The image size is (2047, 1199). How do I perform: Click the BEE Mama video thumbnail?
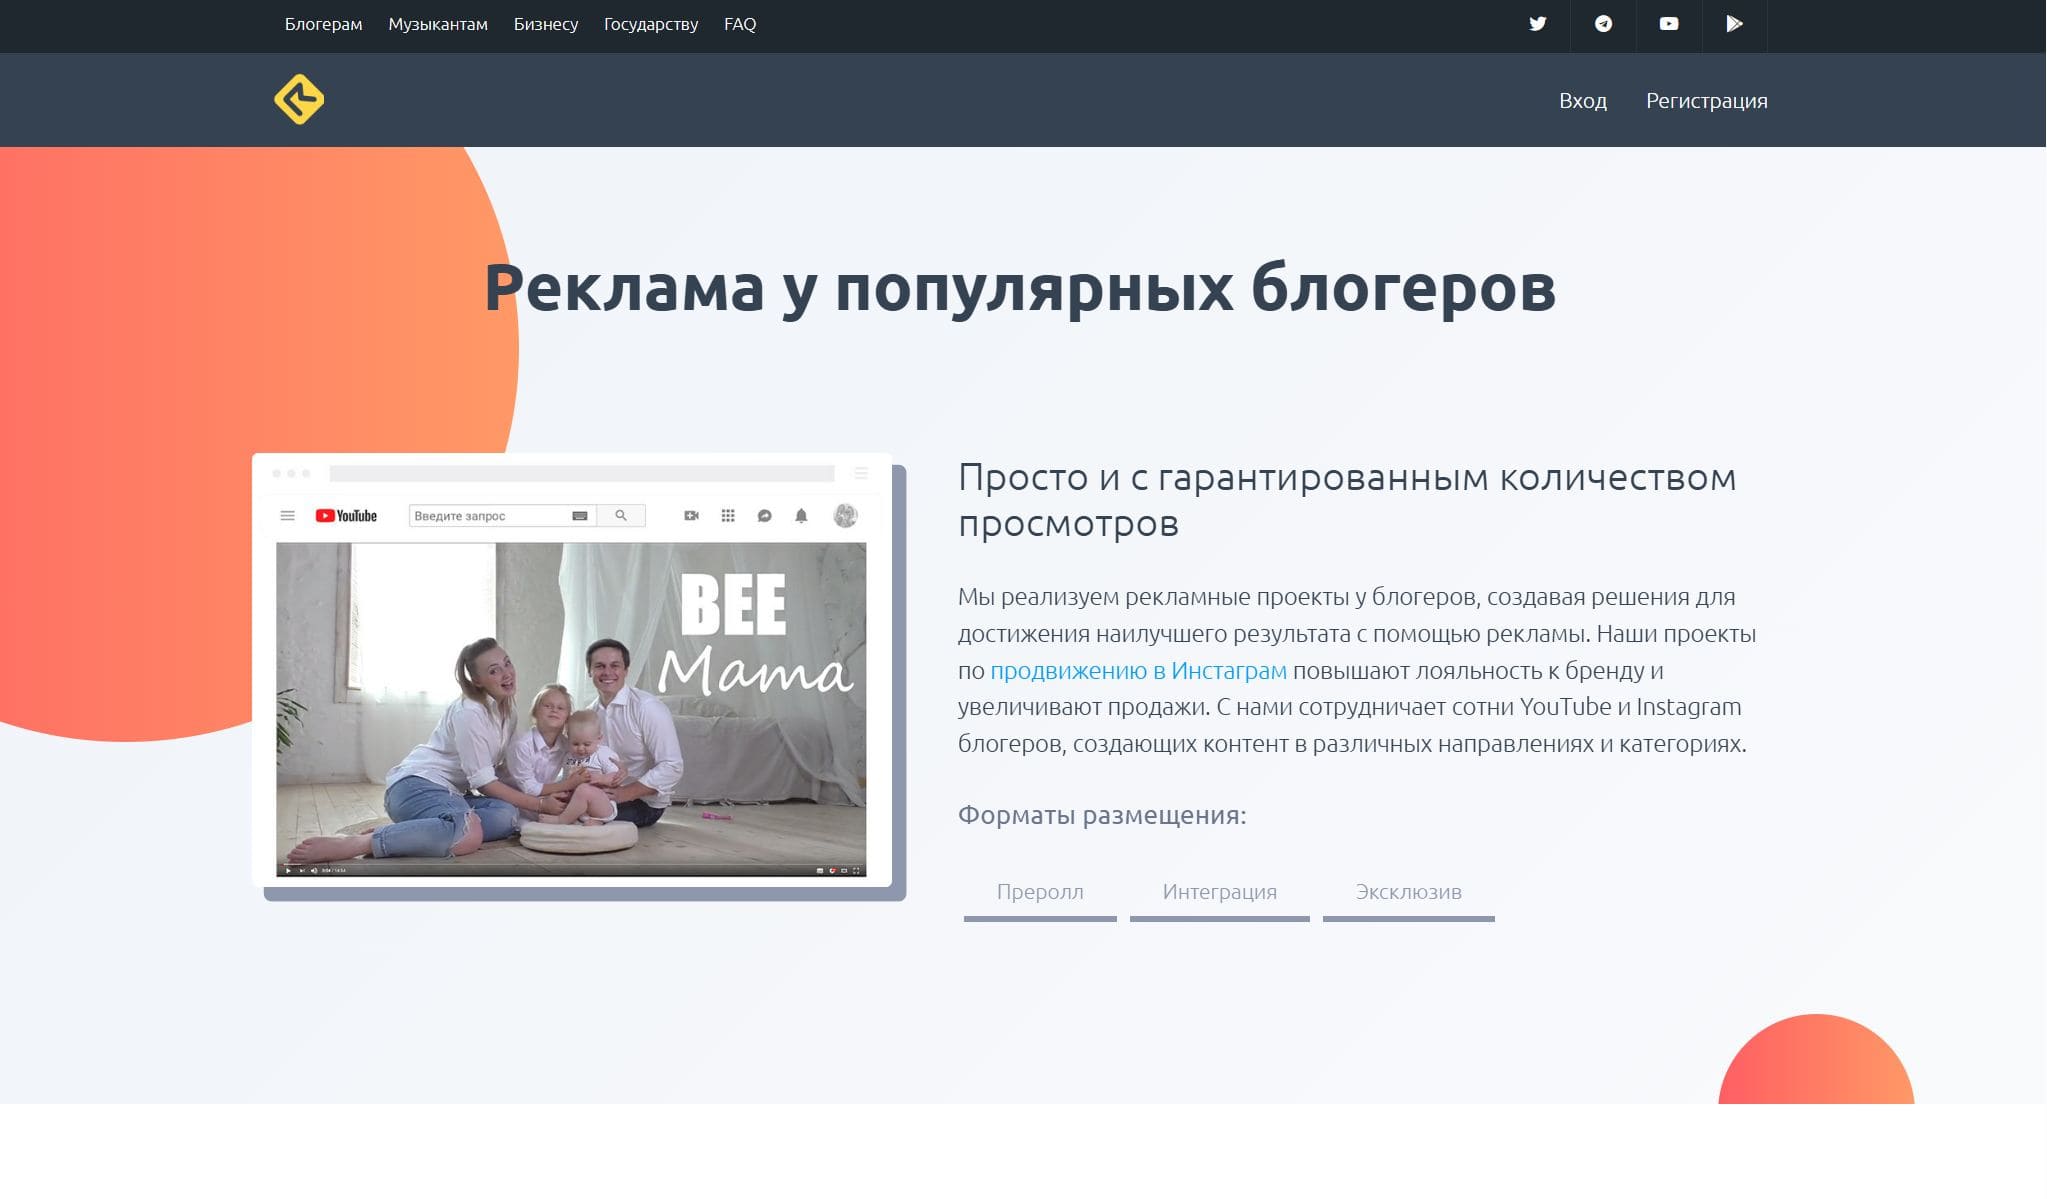[571, 708]
